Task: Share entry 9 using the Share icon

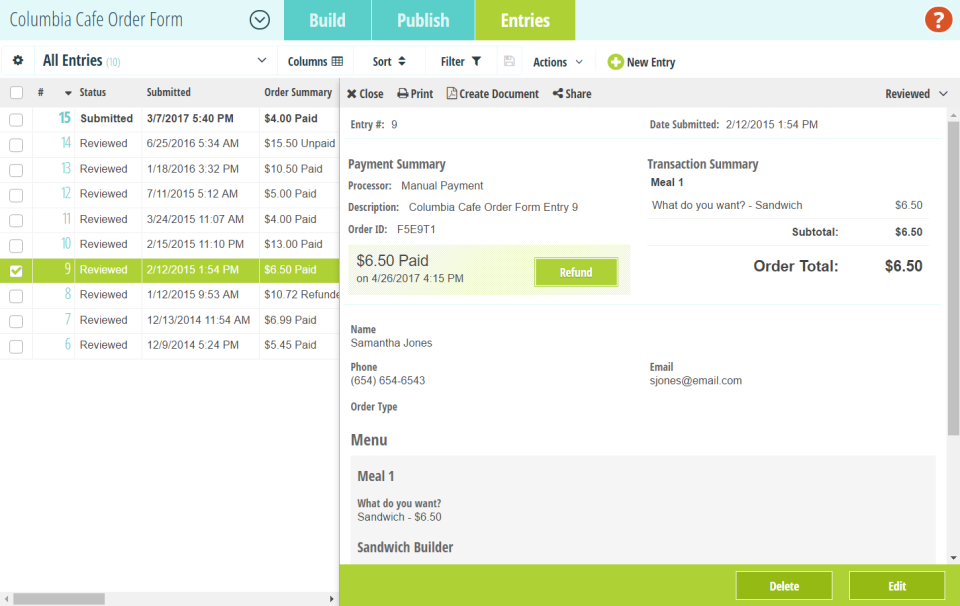Action: coord(556,93)
